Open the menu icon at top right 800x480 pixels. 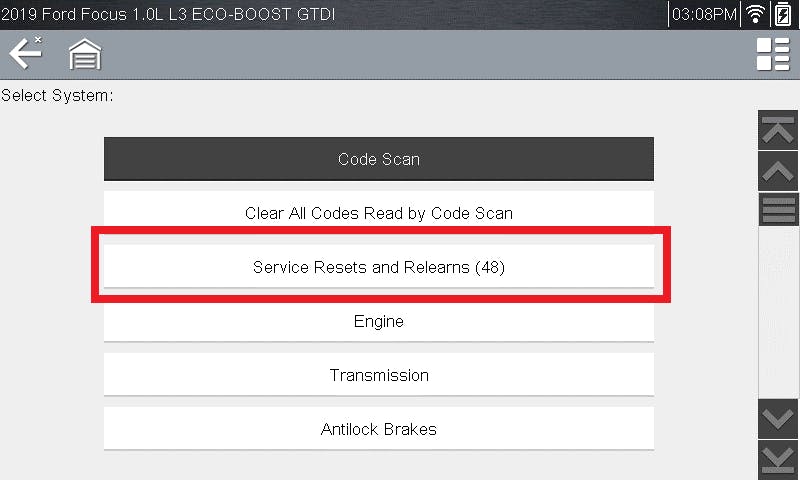click(773, 54)
